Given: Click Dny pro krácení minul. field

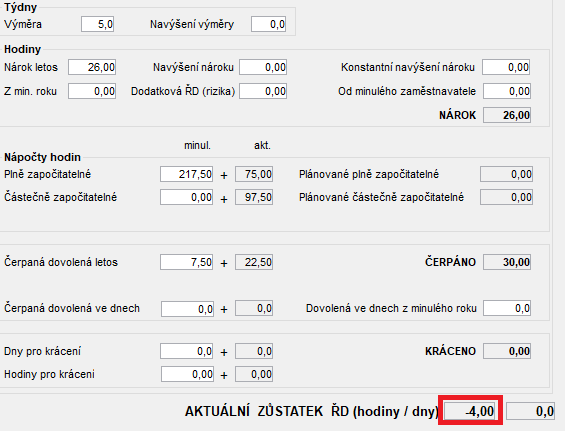Looking at the screenshot, I should coord(187,351).
